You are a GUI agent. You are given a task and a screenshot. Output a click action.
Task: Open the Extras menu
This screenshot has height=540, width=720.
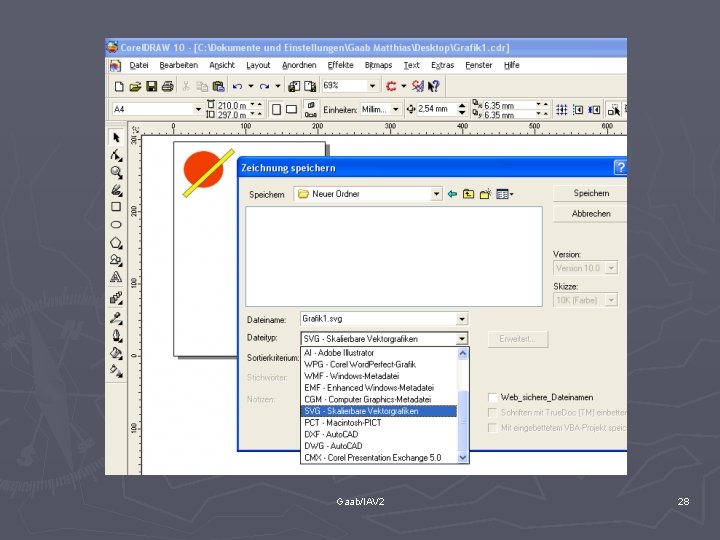pos(442,65)
